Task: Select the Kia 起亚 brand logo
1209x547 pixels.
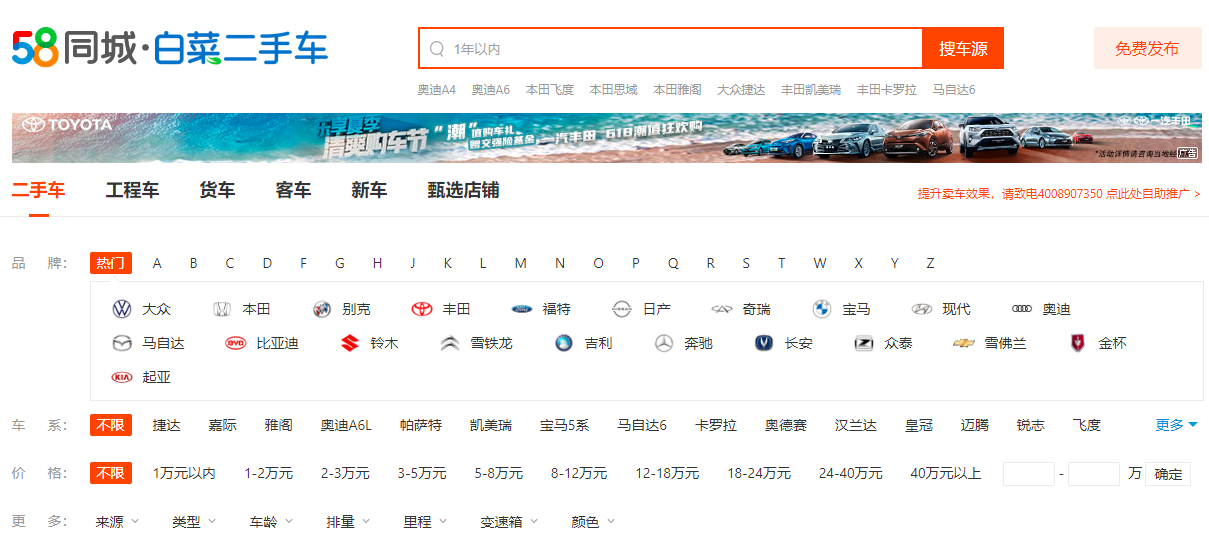Action: coord(122,377)
